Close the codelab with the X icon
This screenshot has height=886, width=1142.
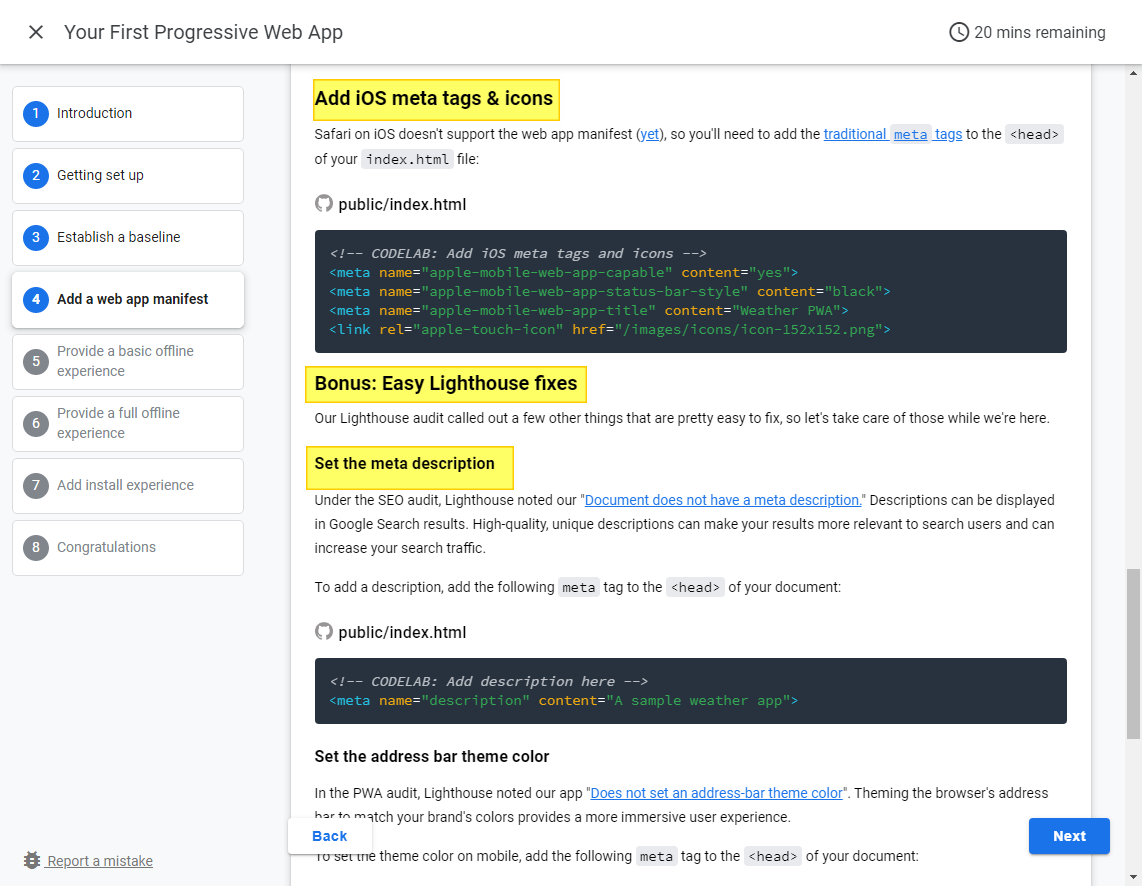click(36, 32)
